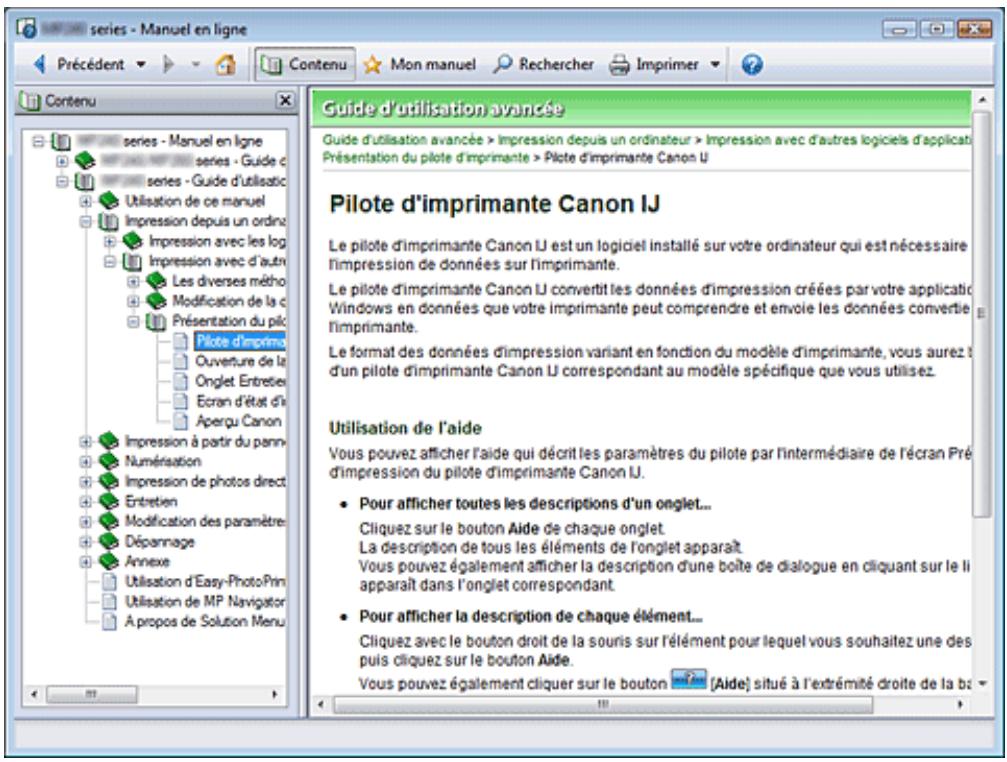Image resolution: width=1007 pixels, height=762 pixels.
Task: Expand 'Modification des paramètres' tree node
Action: pyautogui.click(x=85, y=521)
